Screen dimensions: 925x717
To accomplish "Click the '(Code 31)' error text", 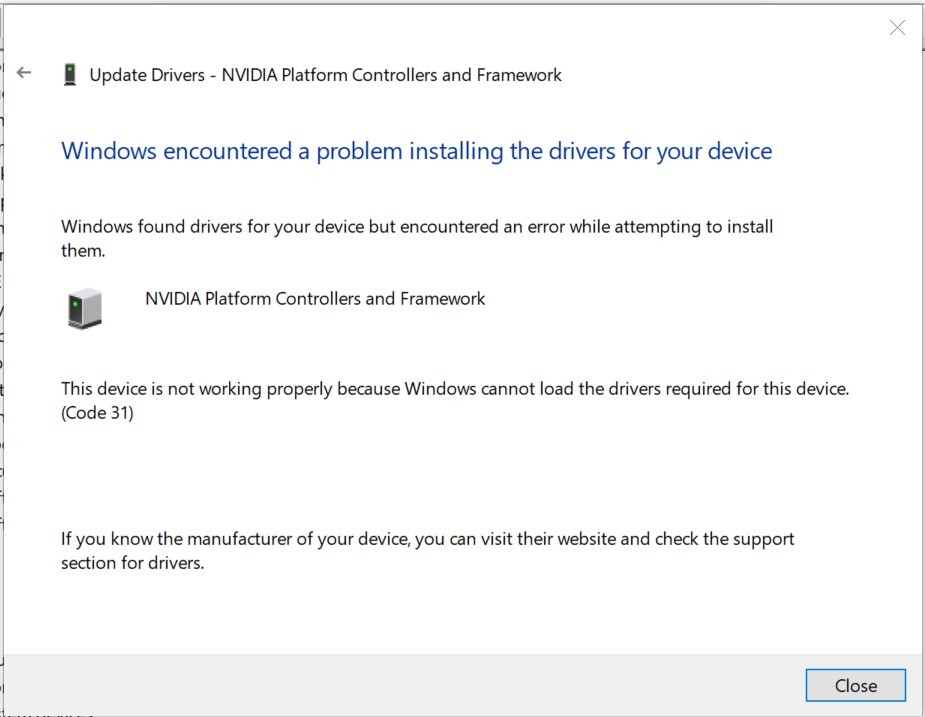I will click(97, 412).
